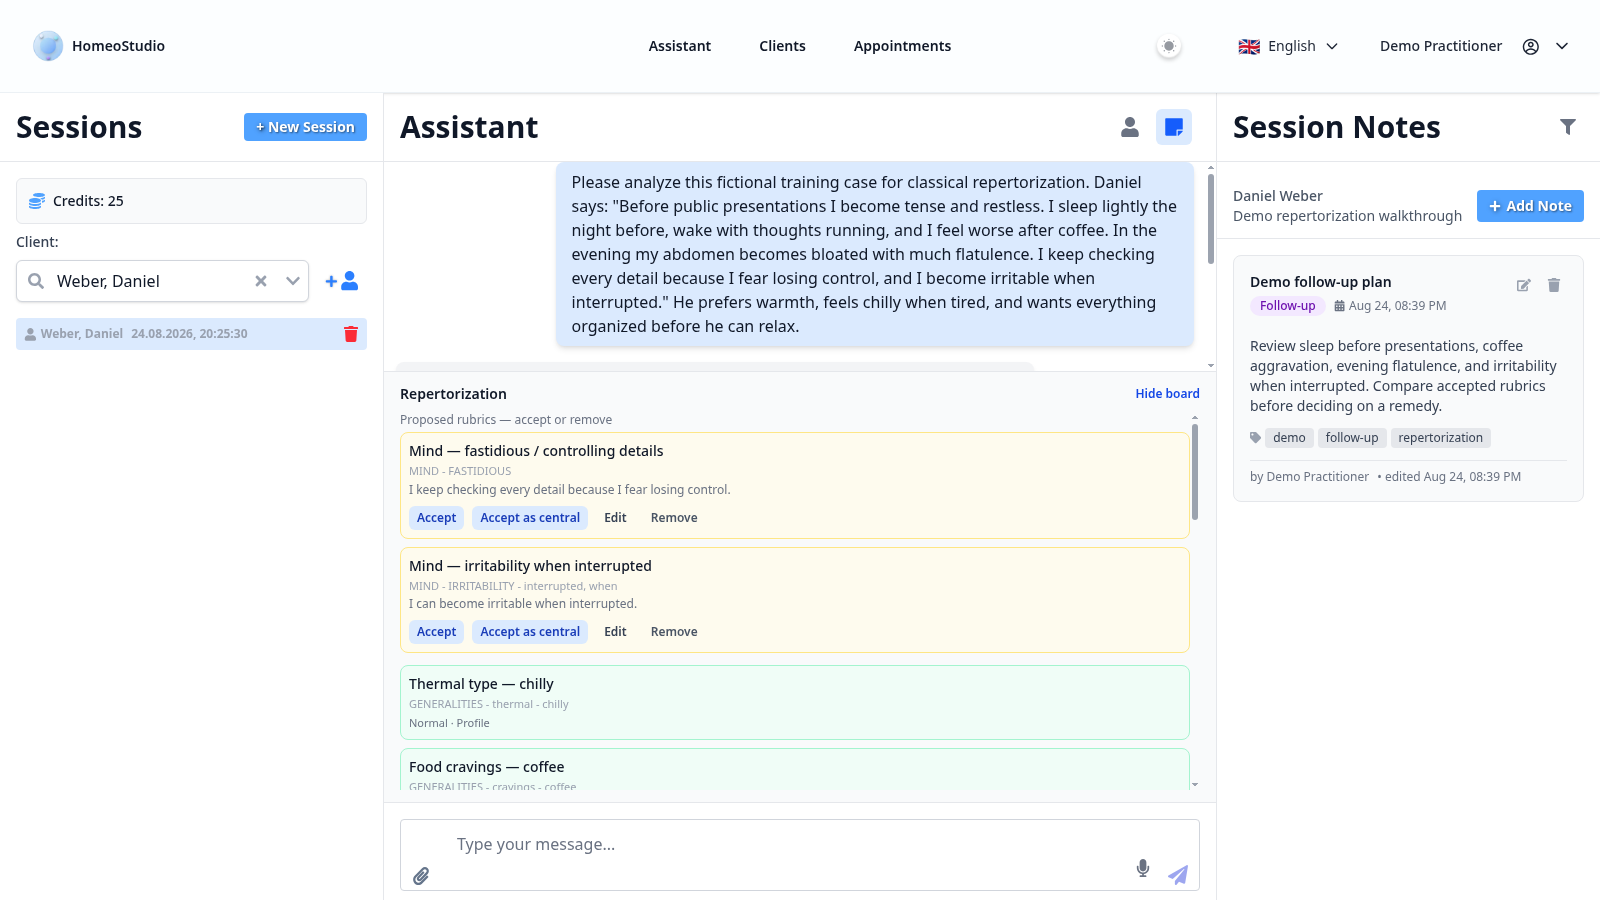
Task: Start a New Session
Action: point(305,127)
